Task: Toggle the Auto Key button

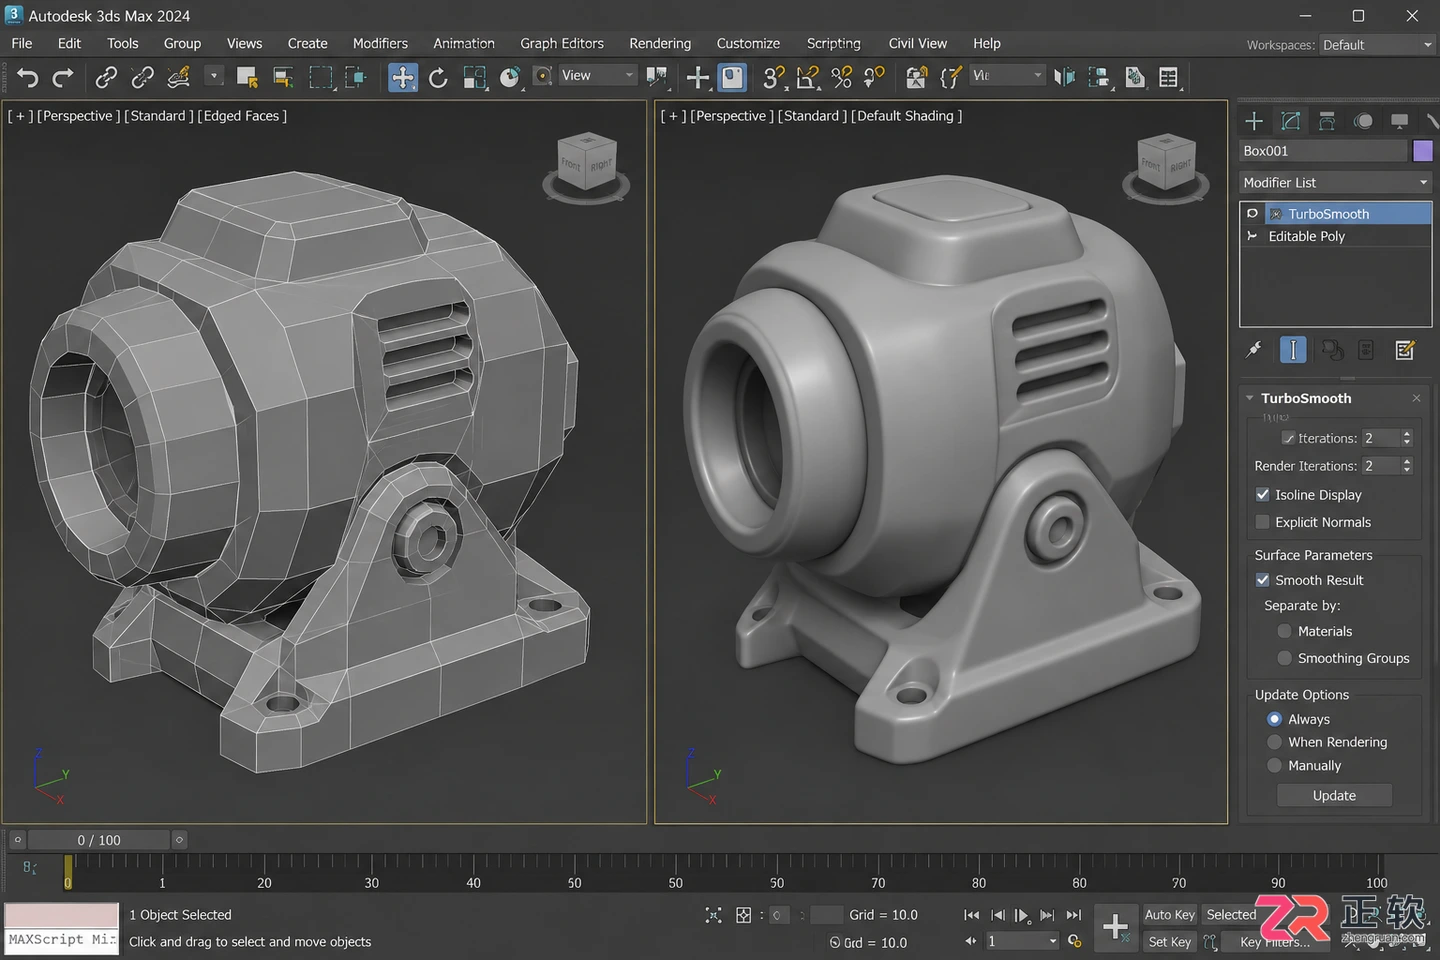Action: (1170, 914)
